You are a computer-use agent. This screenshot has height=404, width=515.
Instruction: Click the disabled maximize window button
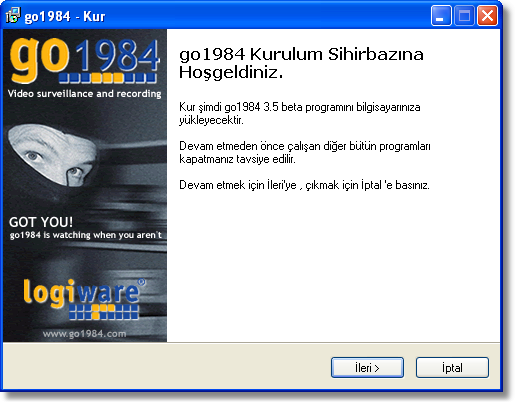point(464,15)
